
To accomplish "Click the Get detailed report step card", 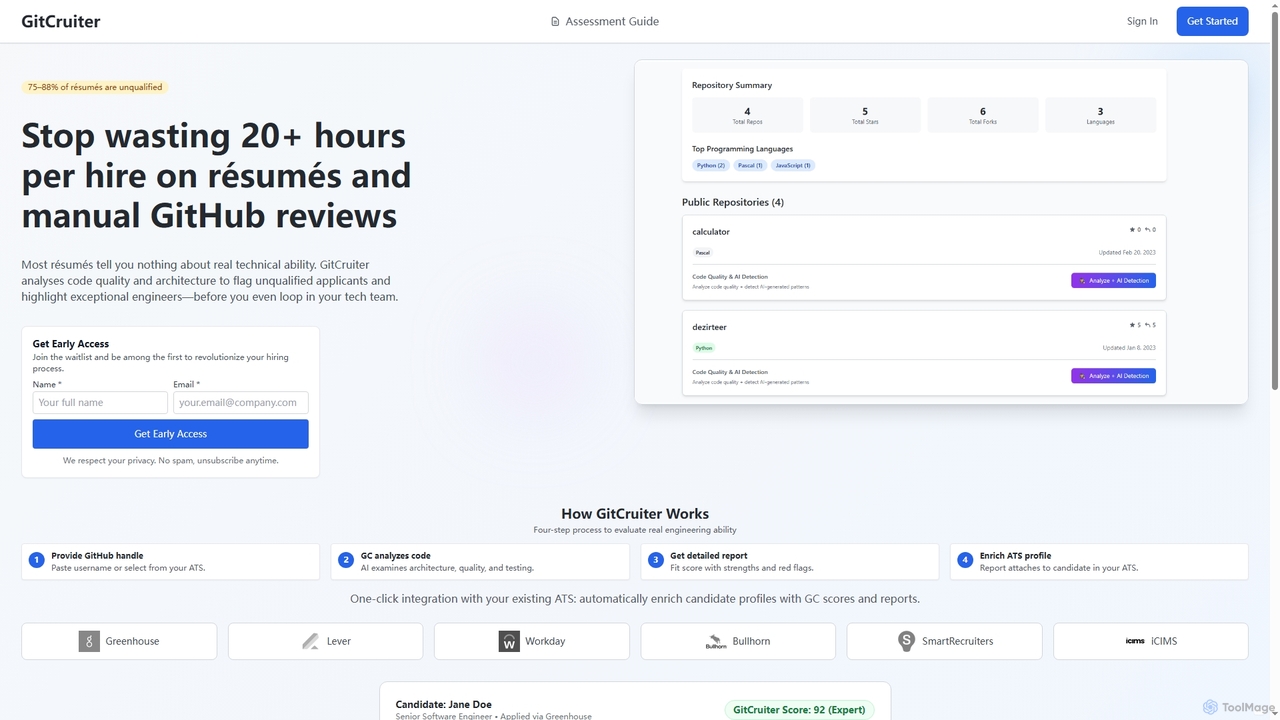I will click(789, 562).
